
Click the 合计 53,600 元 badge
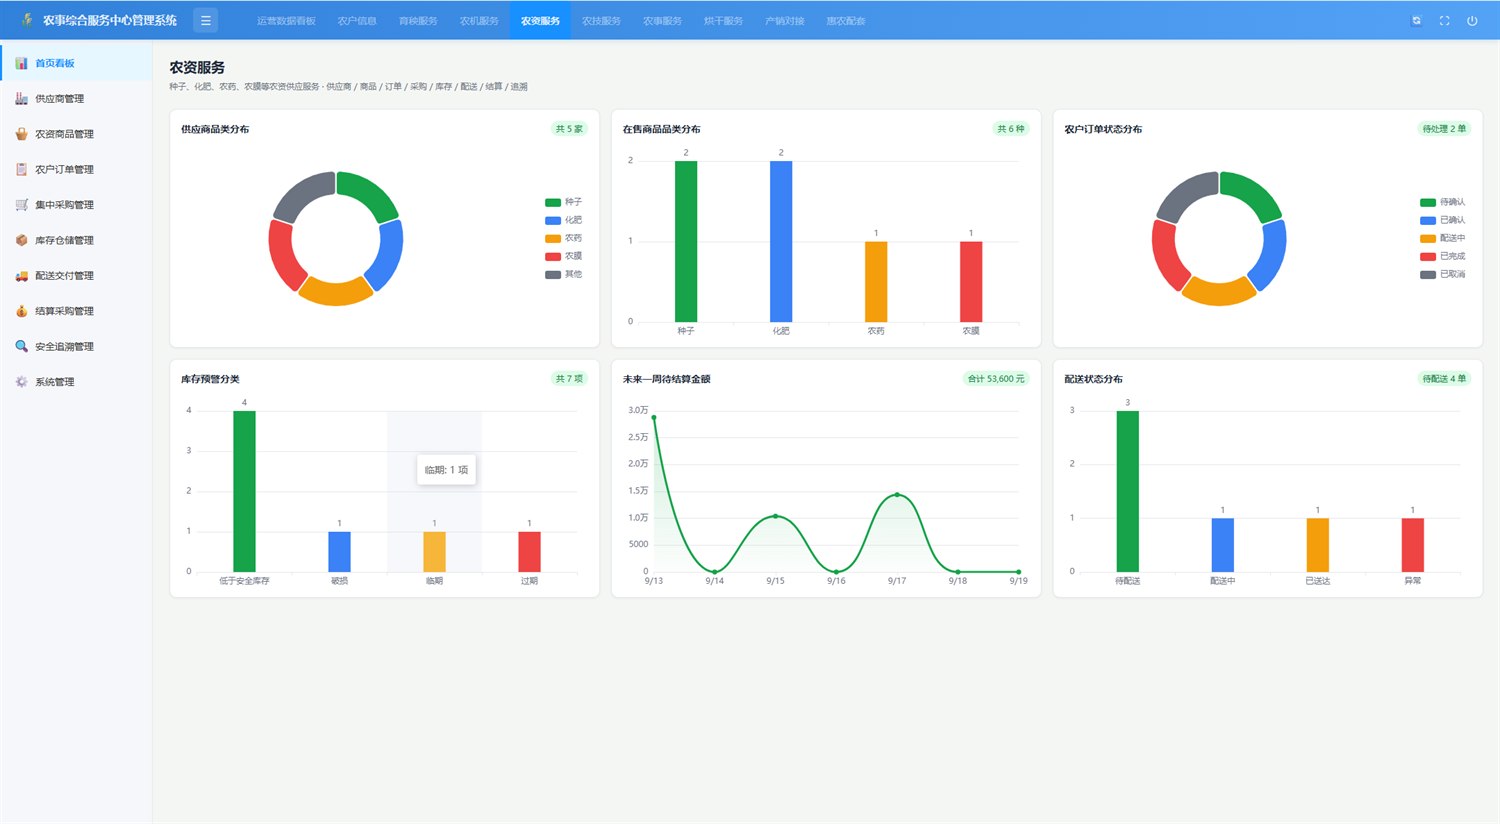pos(996,379)
